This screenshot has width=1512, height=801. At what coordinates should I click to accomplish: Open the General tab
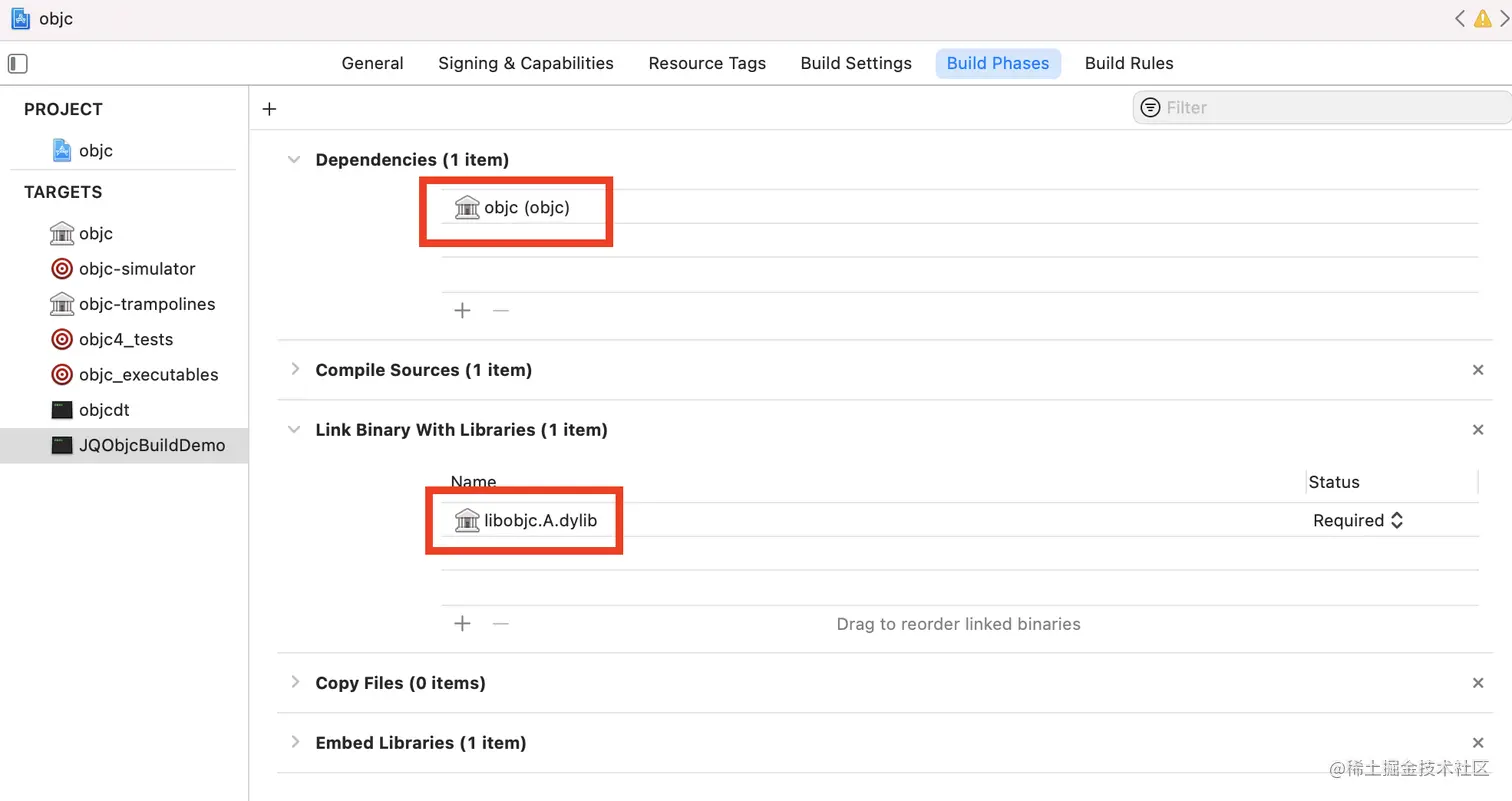[373, 63]
